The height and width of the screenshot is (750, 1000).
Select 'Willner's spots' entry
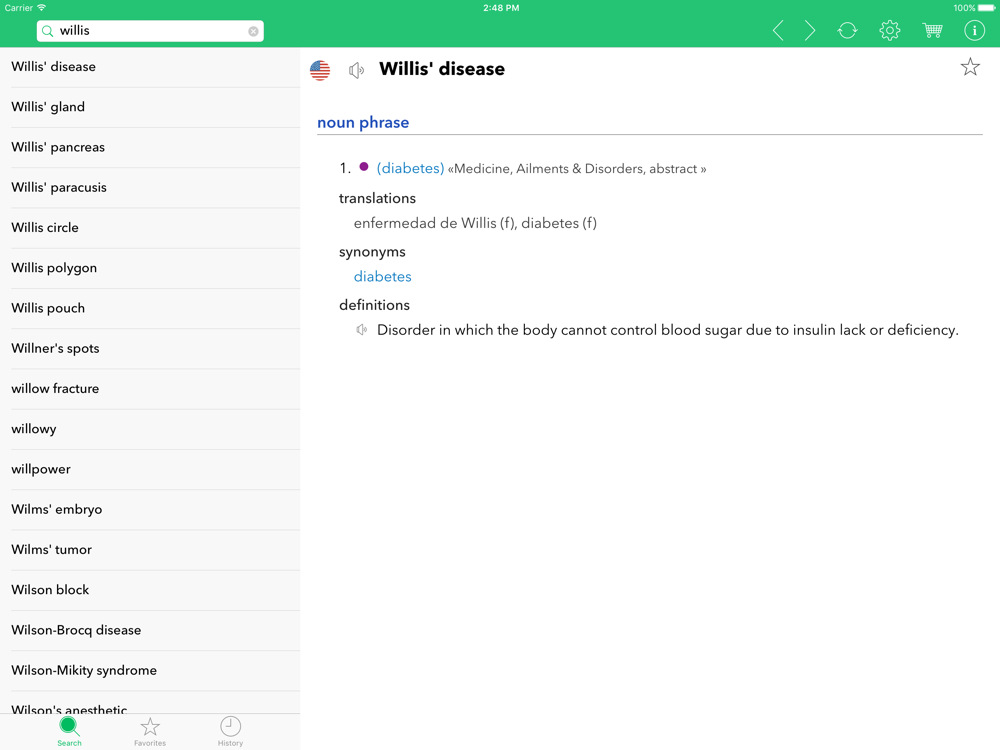pyautogui.click(x=150, y=348)
